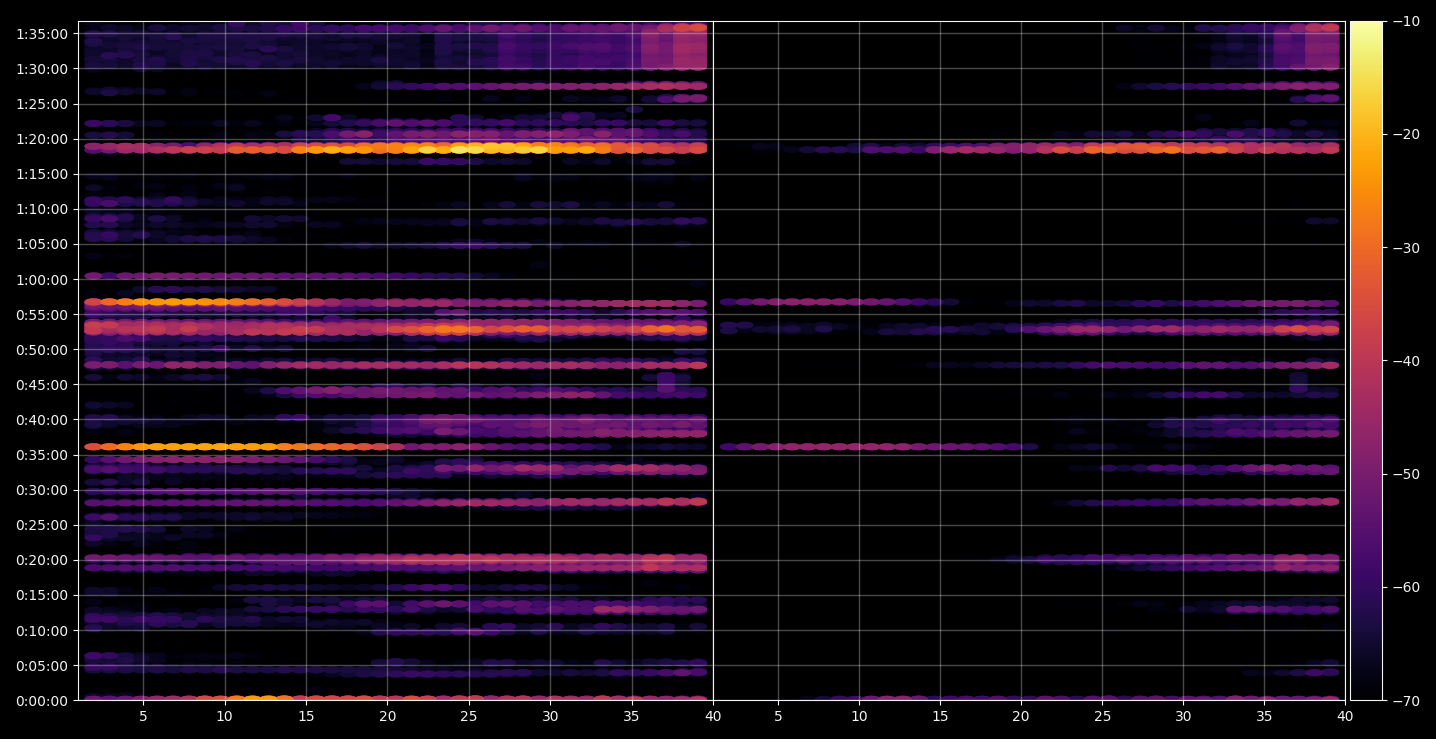Click the 0:30:00 time tick label

pyautogui.click(x=42, y=490)
